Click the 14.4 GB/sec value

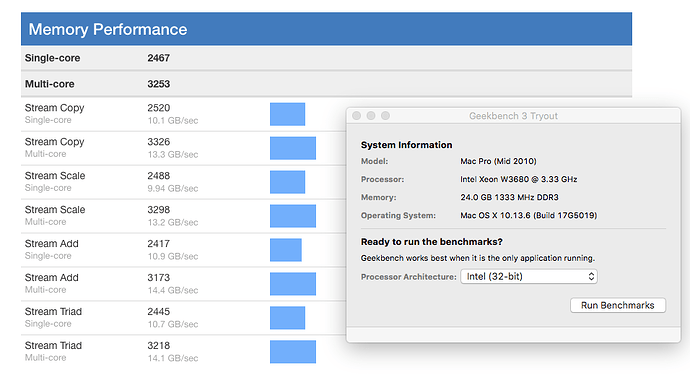click(x=172, y=290)
